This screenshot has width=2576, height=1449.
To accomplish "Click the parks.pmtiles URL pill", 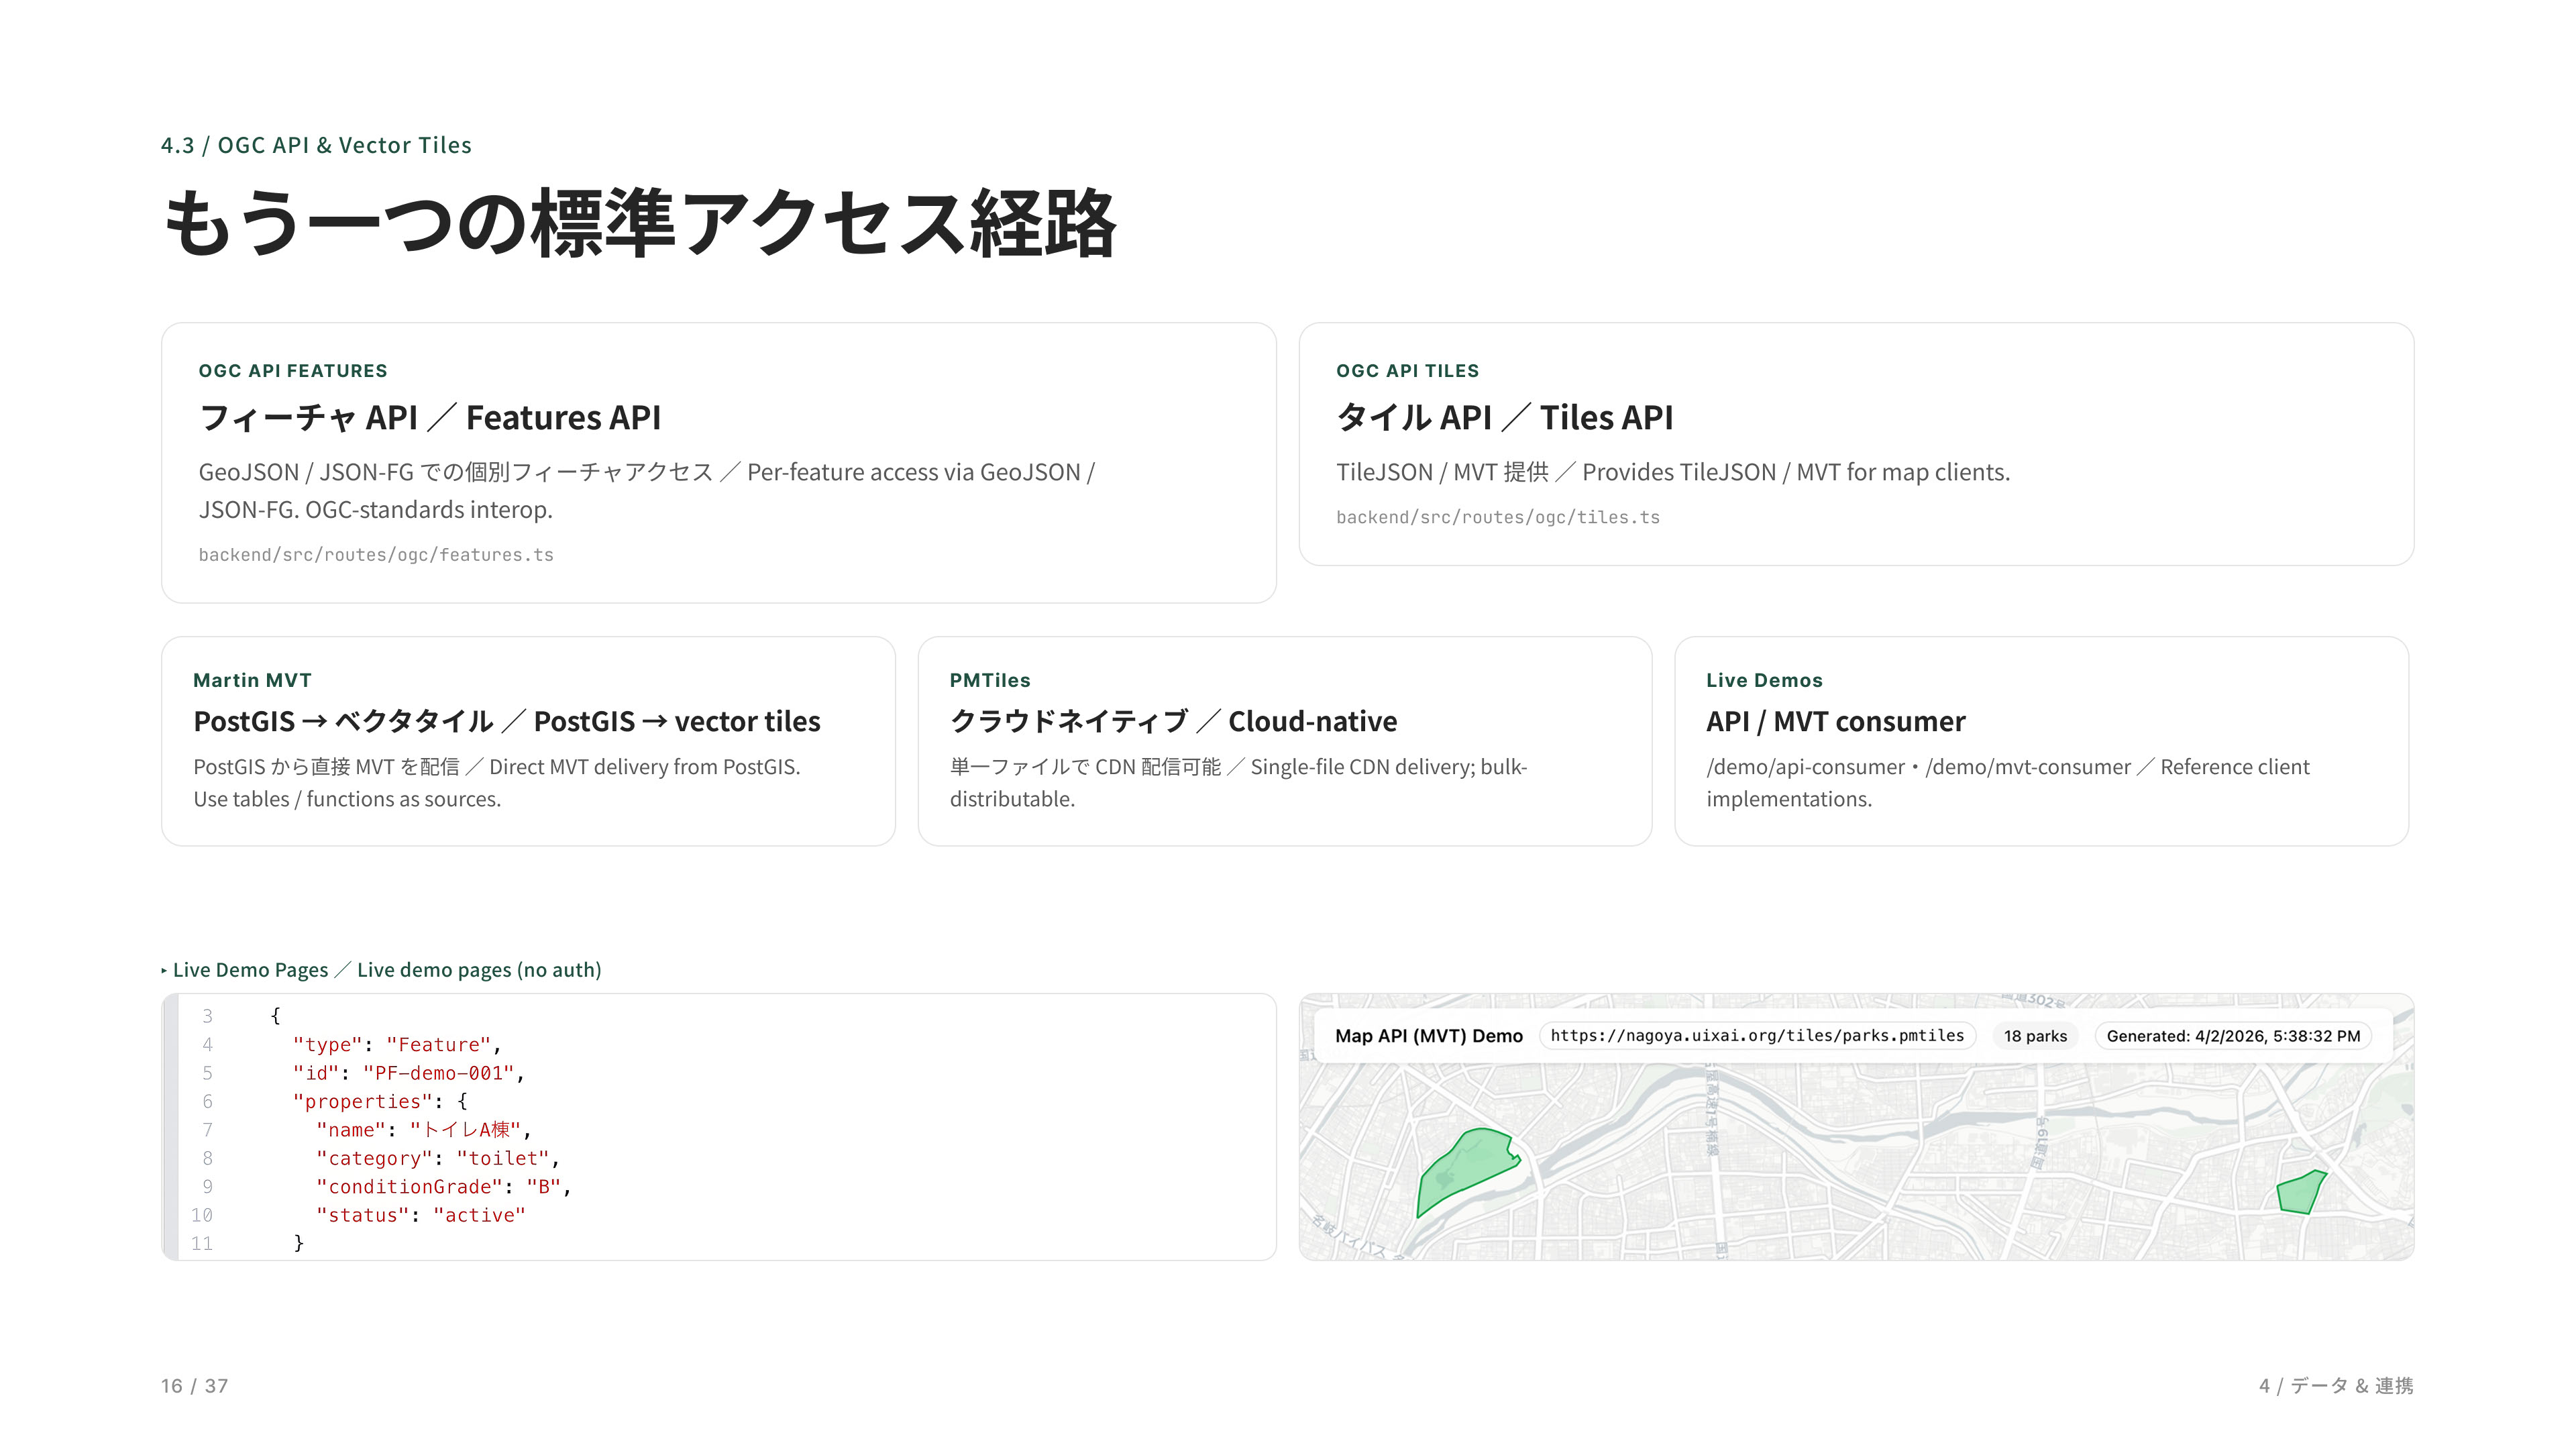I will (1757, 1036).
